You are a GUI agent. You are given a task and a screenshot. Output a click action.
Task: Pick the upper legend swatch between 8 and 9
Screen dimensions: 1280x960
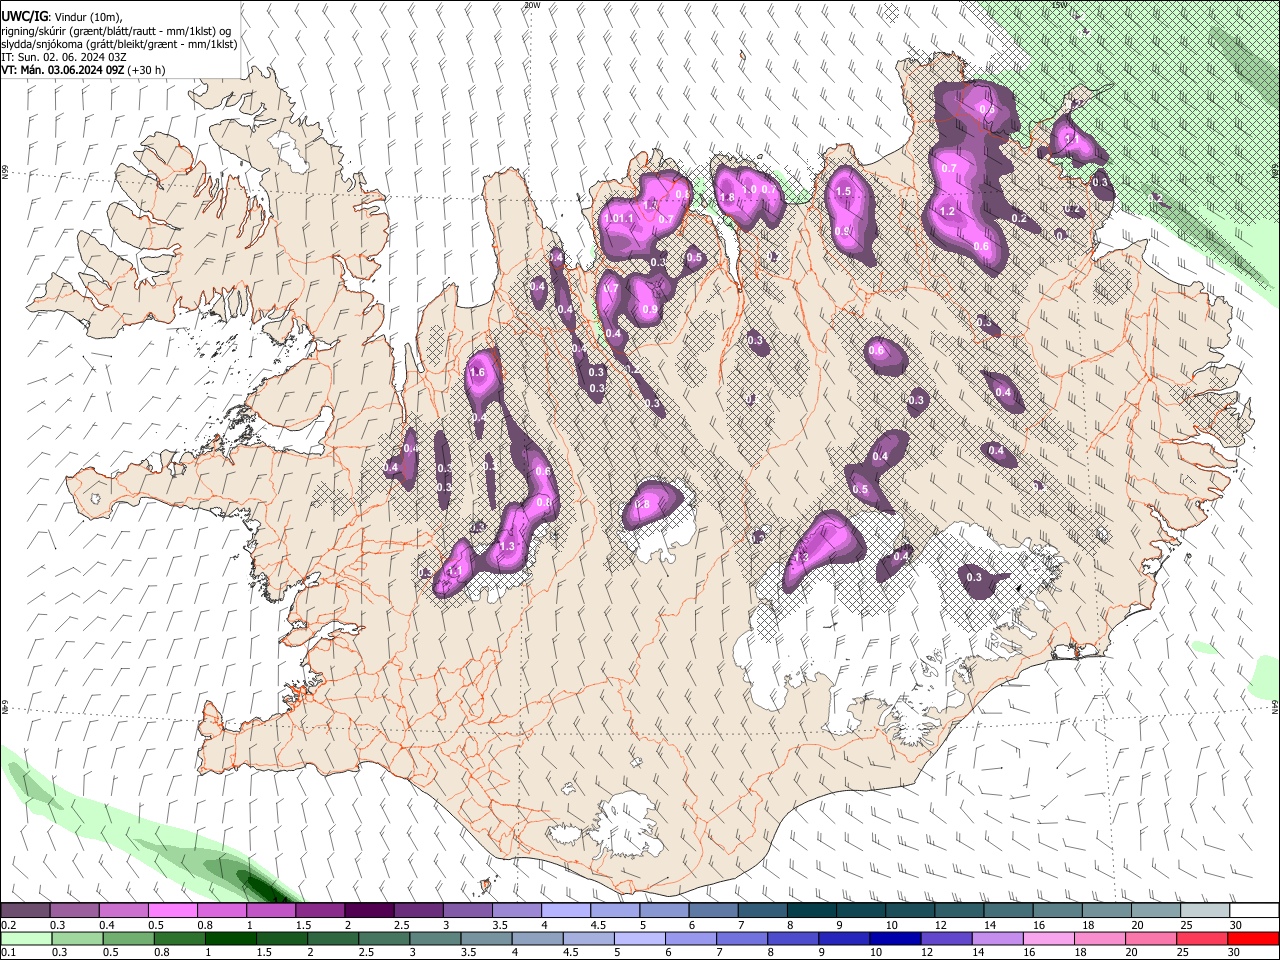coord(811,911)
